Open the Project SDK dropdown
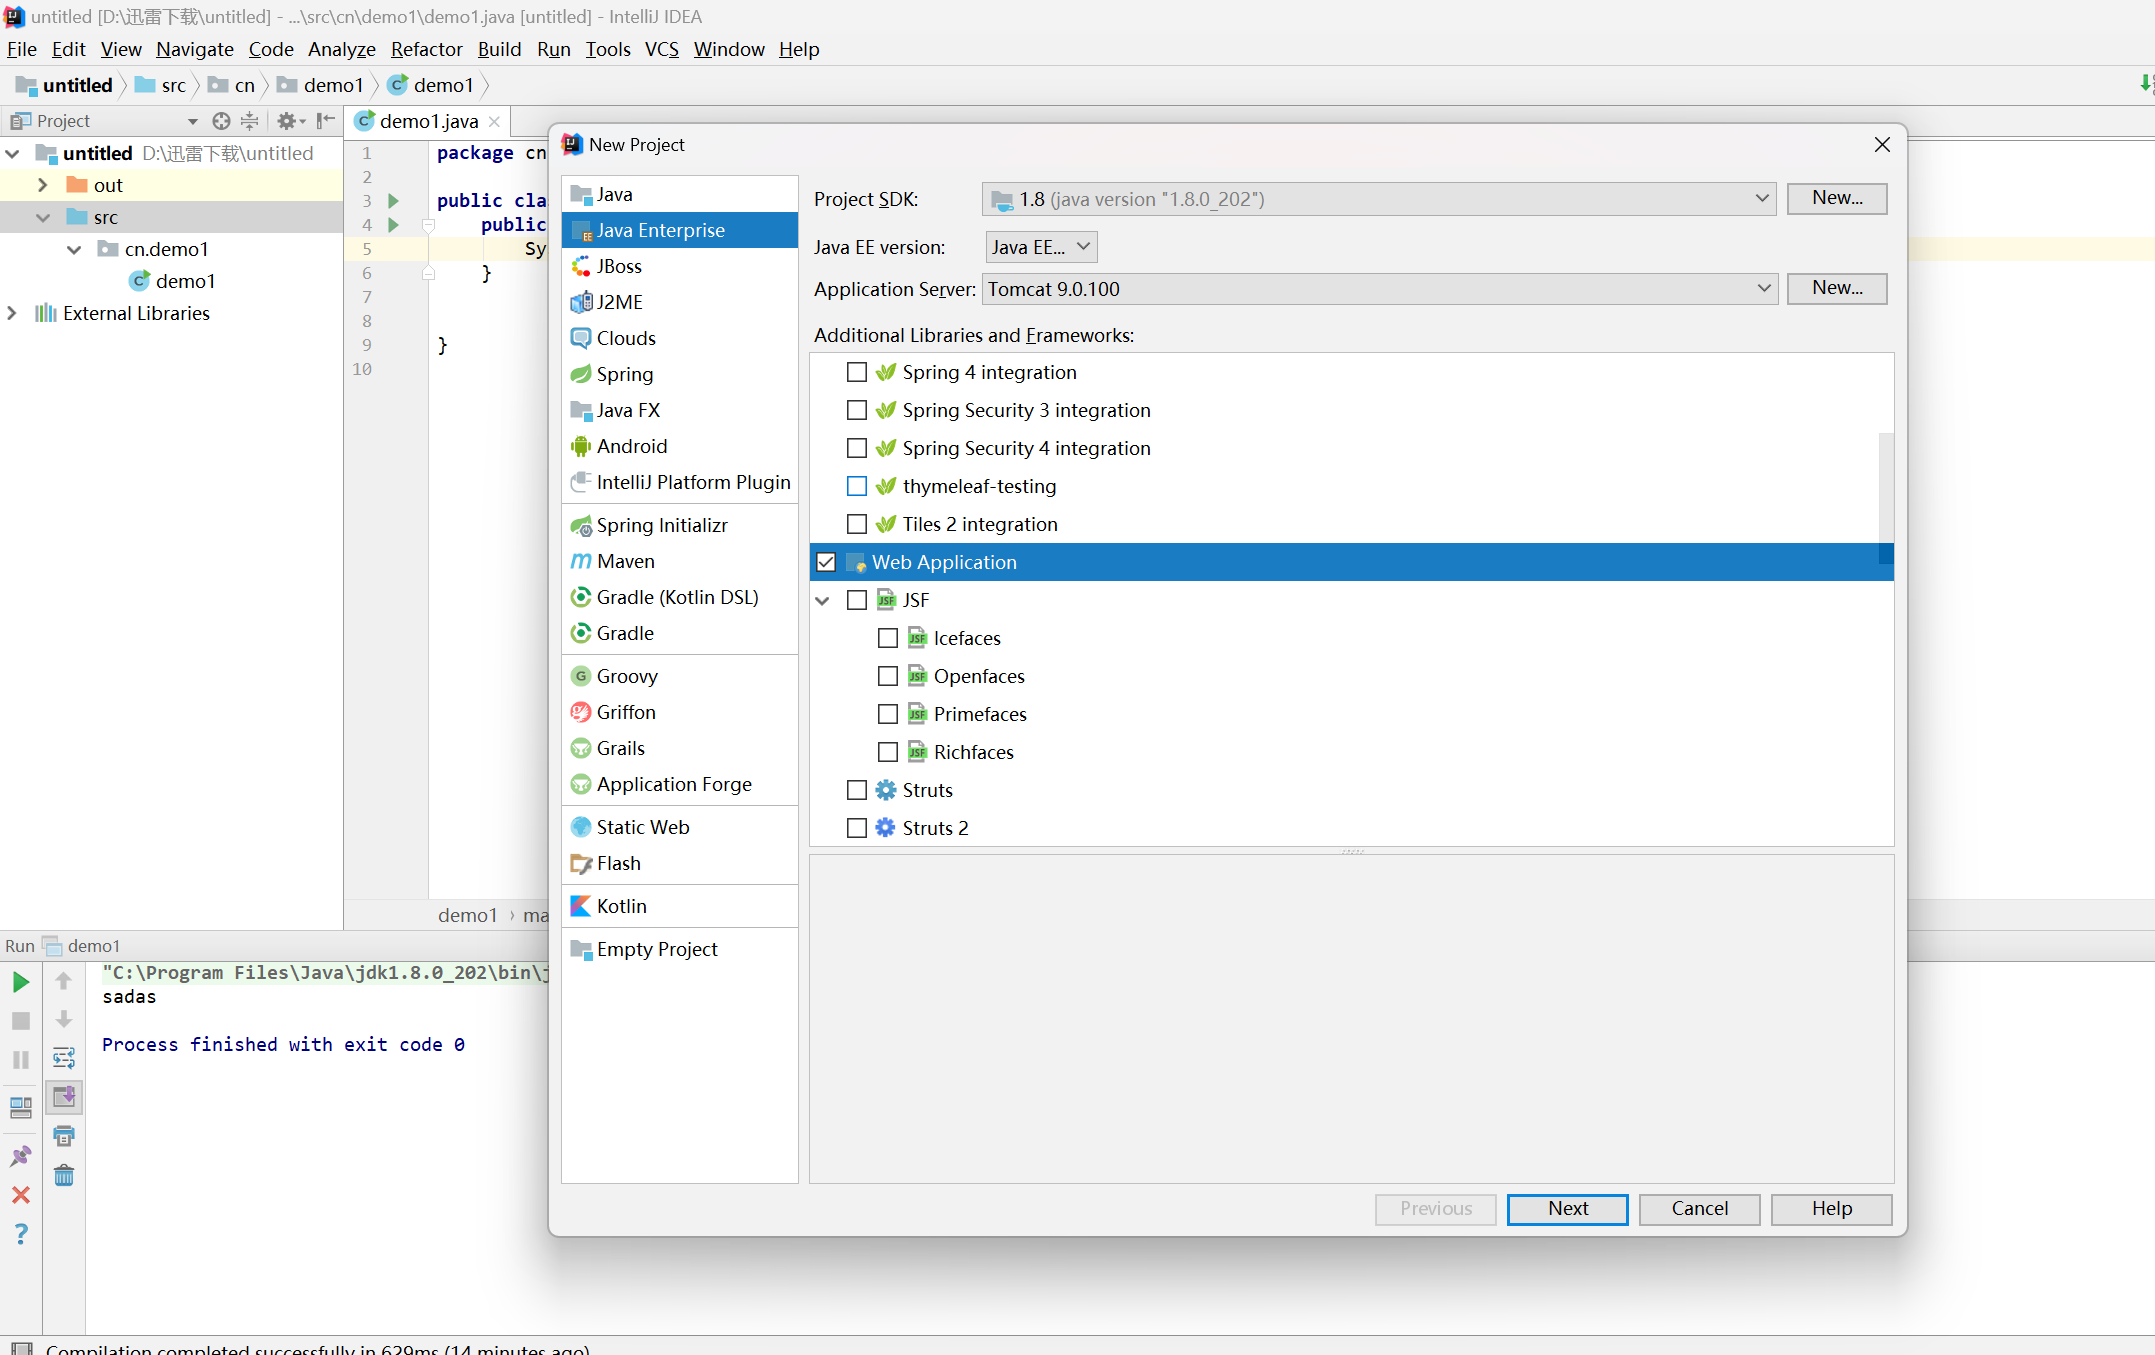 (x=1378, y=199)
